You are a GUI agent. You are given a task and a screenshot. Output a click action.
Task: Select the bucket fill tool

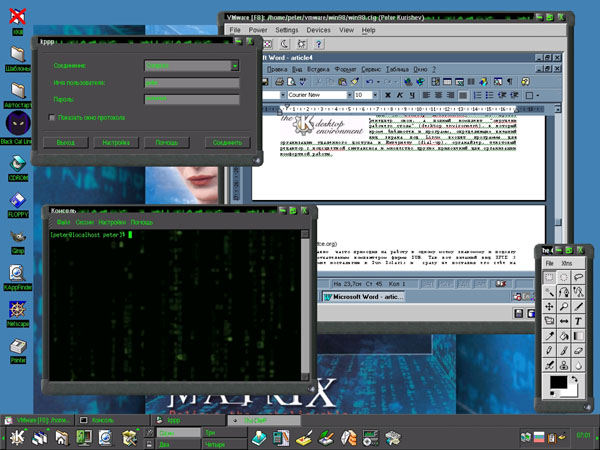tap(564, 336)
